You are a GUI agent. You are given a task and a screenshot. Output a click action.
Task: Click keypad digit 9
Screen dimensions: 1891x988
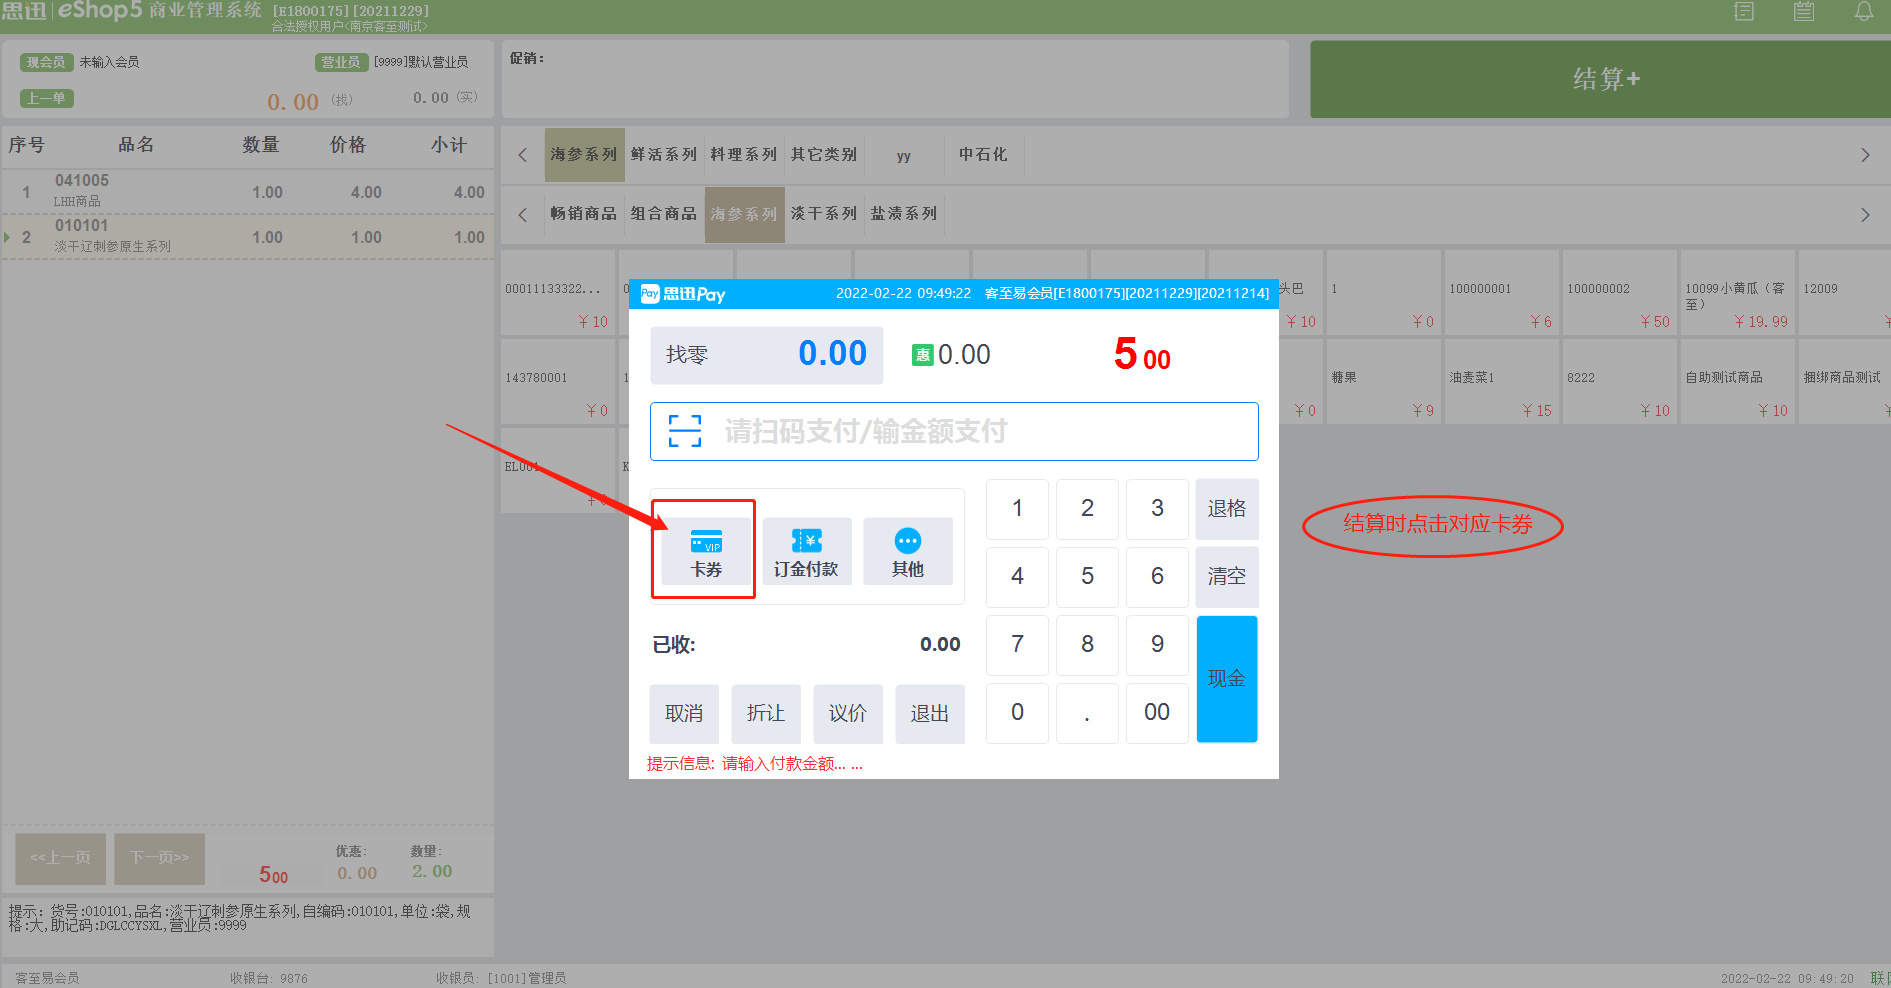click(x=1157, y=644)
